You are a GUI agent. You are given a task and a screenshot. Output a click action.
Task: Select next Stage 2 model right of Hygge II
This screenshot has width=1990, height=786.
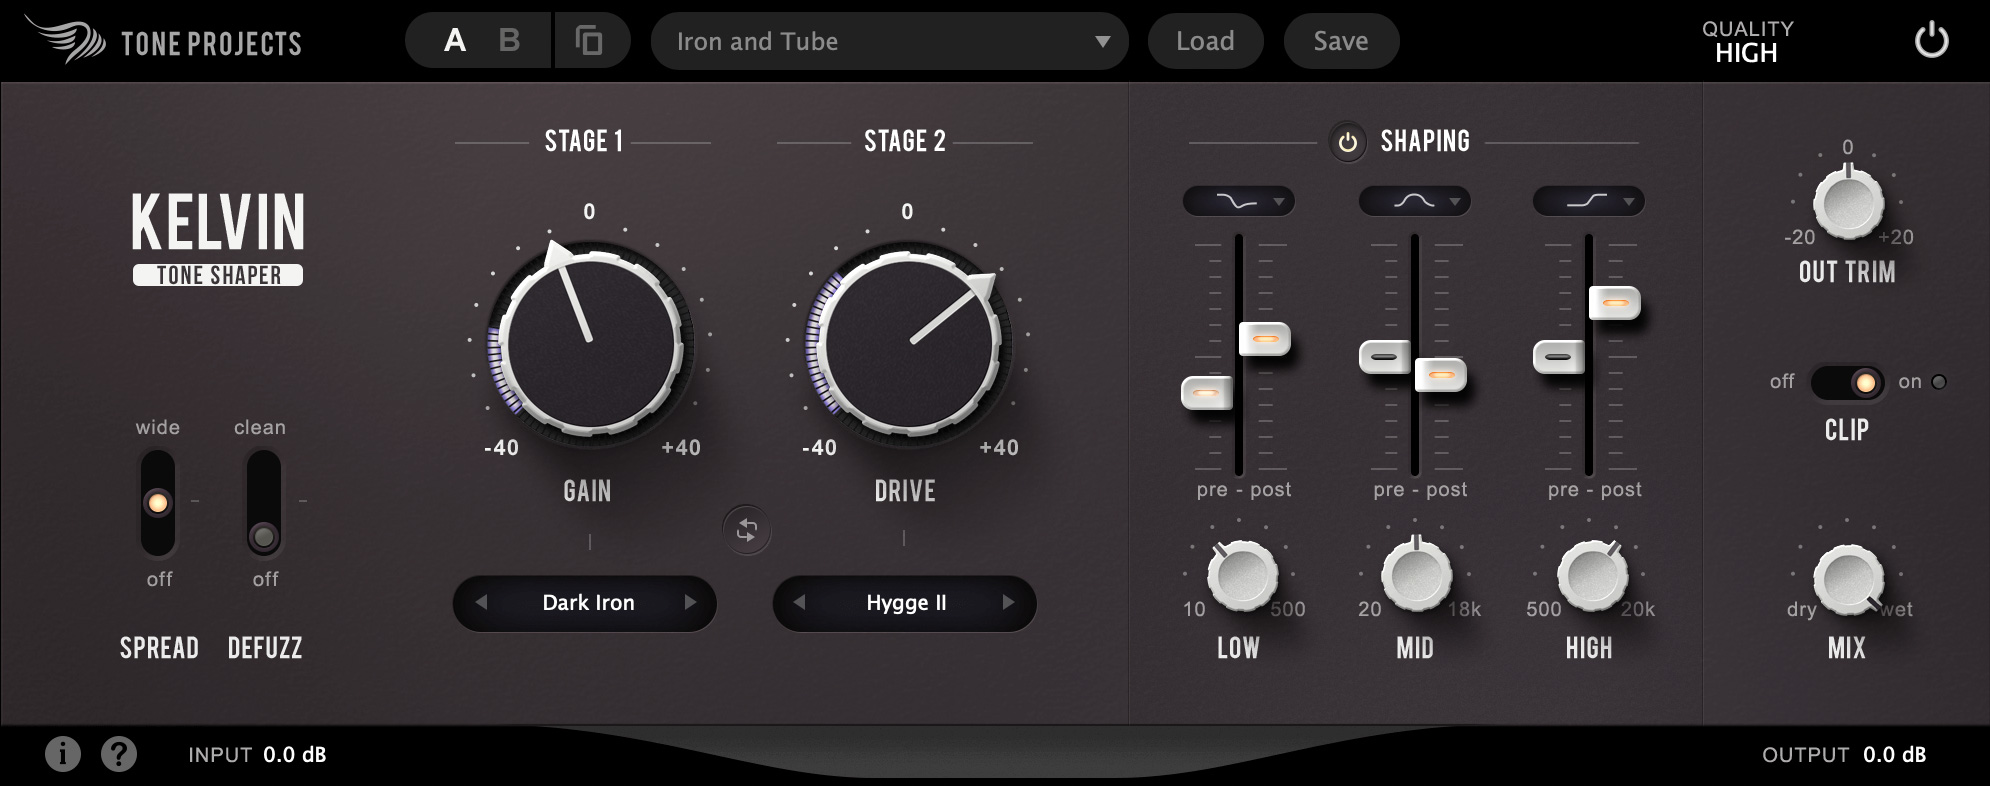(x=1008, y=602)
